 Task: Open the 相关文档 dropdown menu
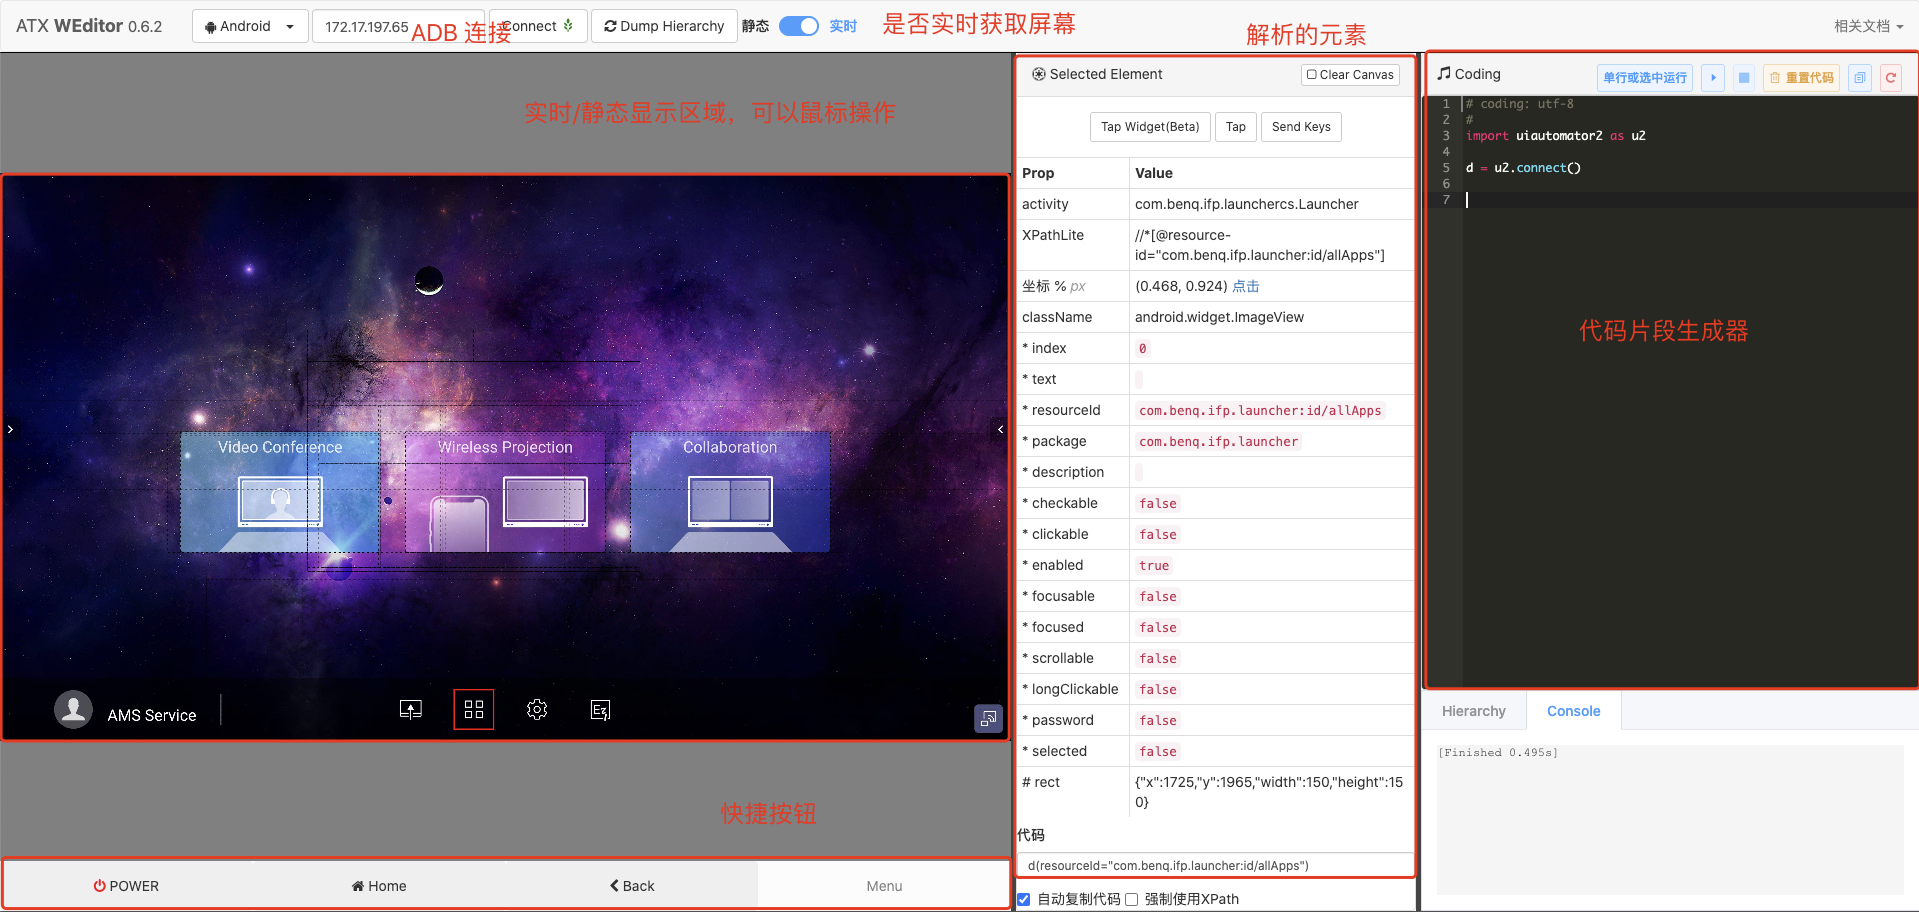(1869, 25)
